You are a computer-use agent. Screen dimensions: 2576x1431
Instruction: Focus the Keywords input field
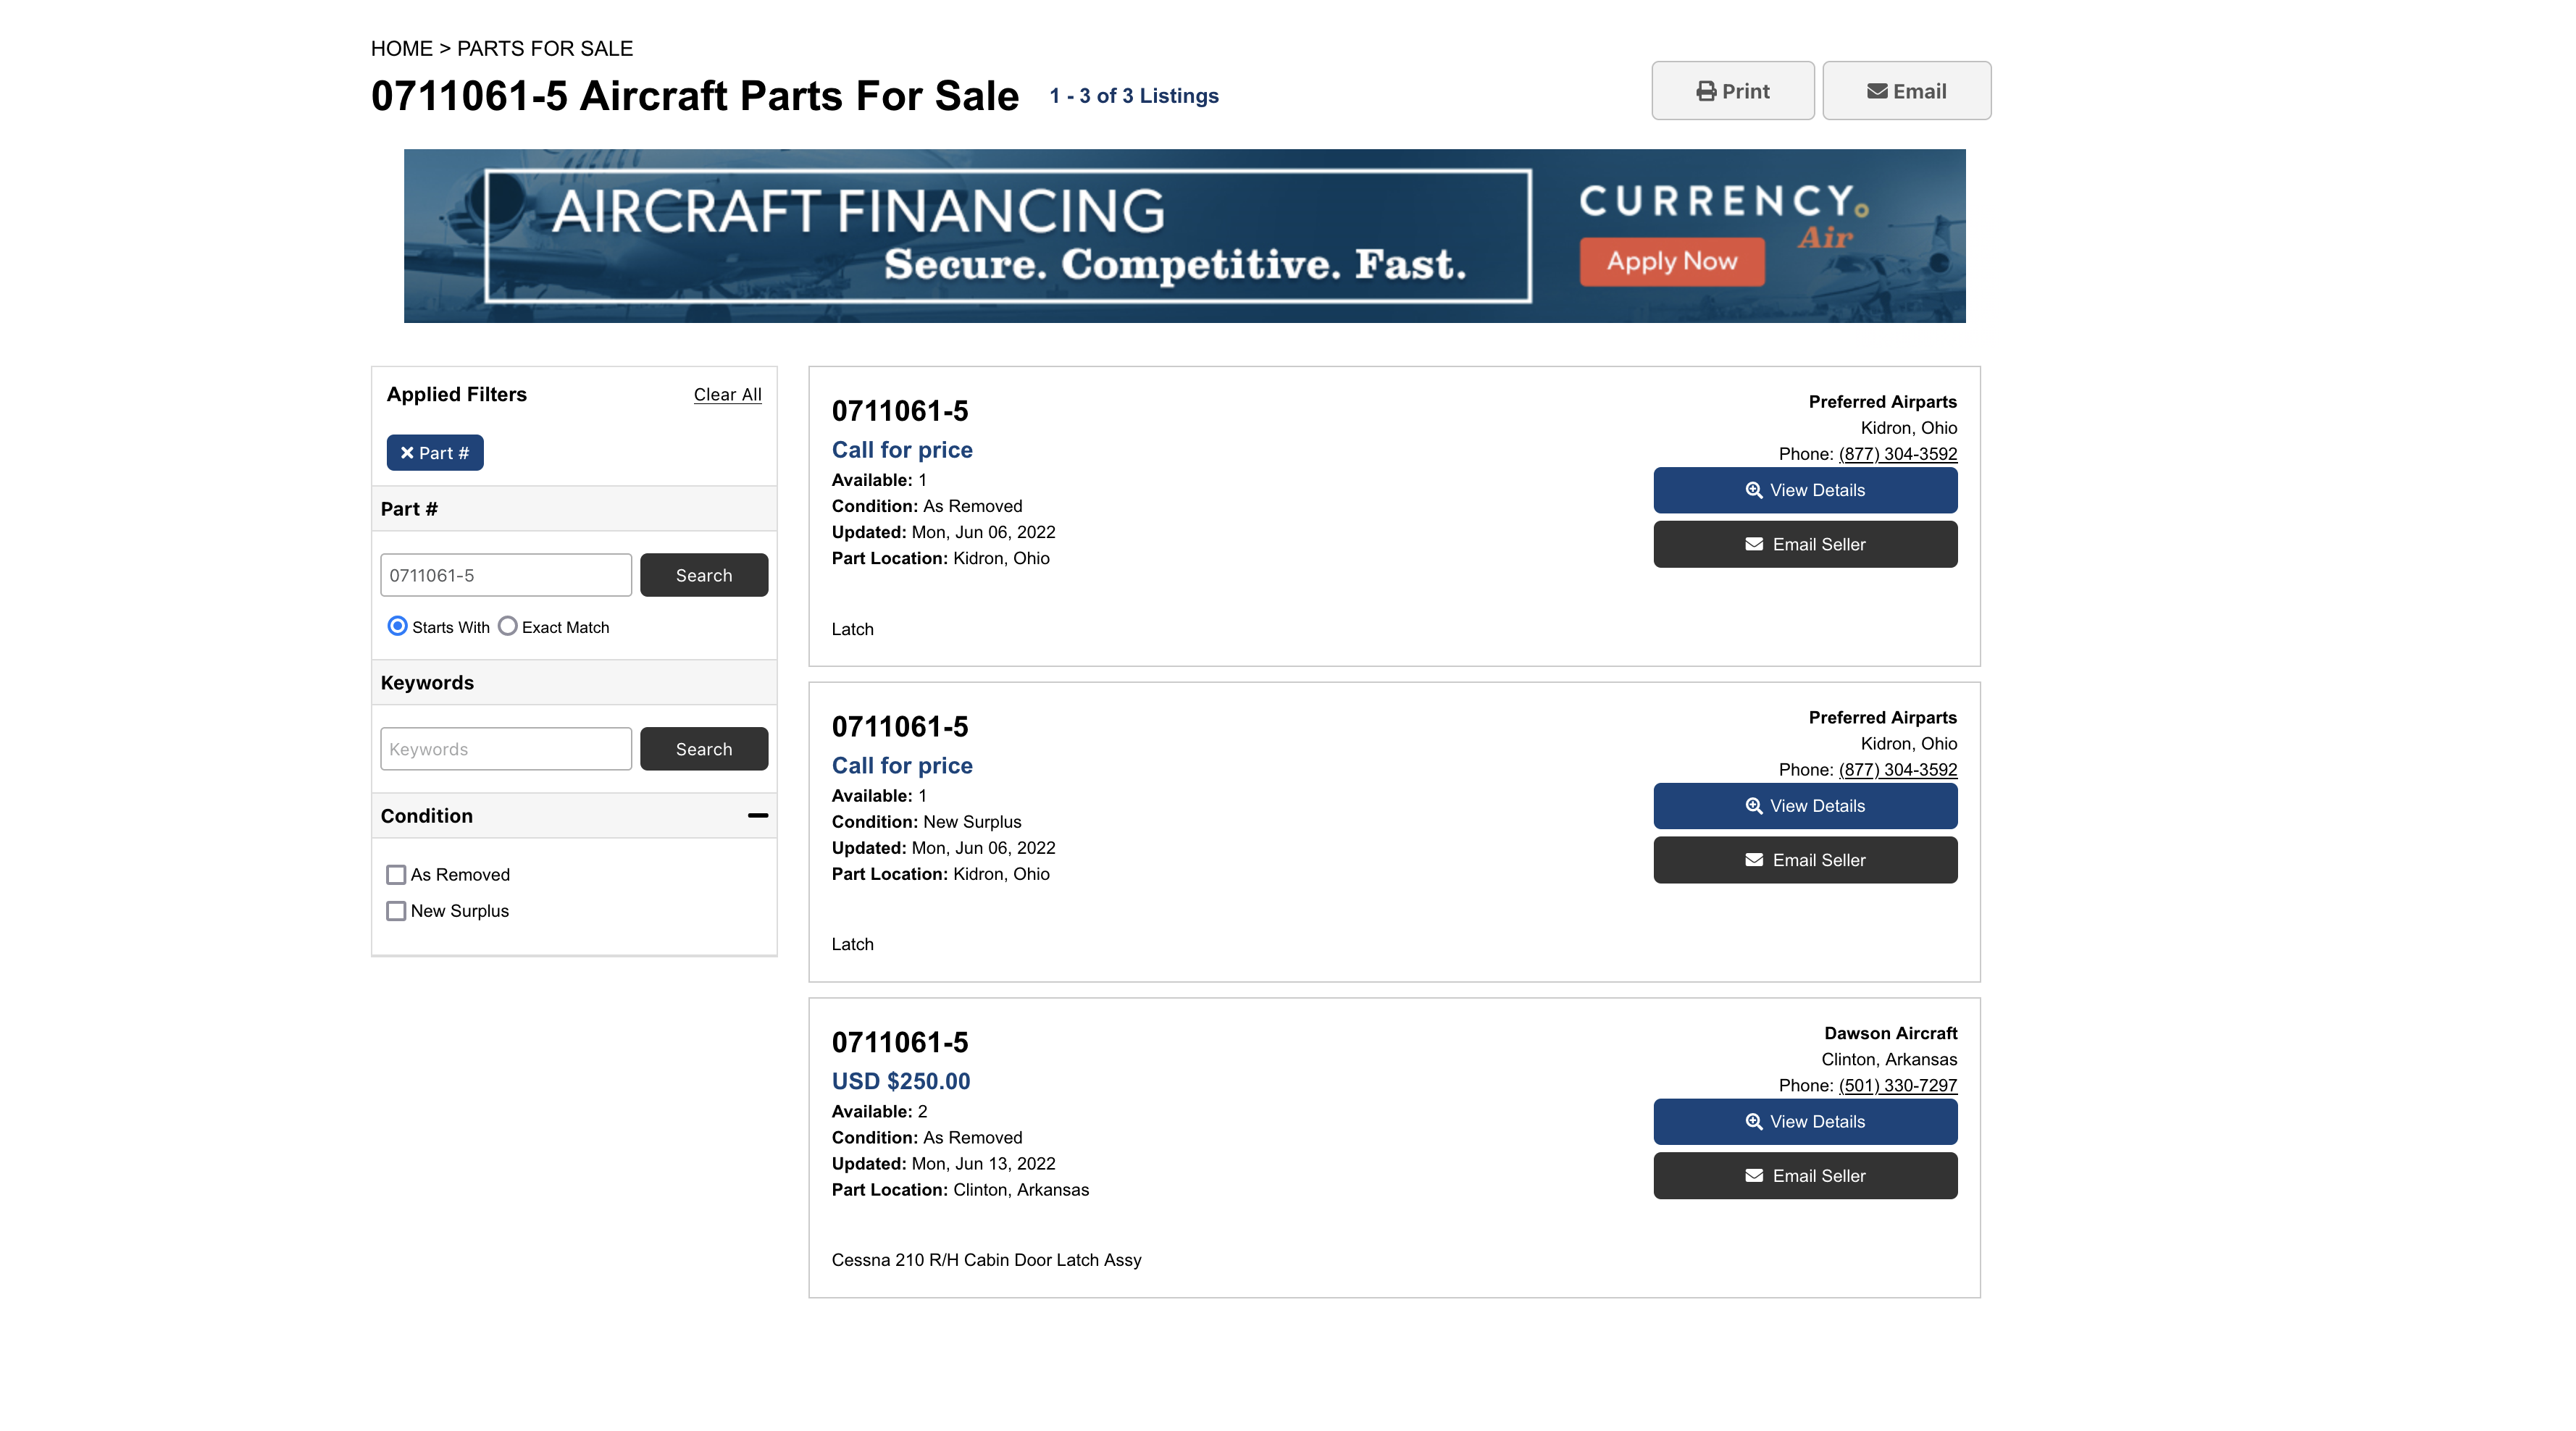pos(506,749)
